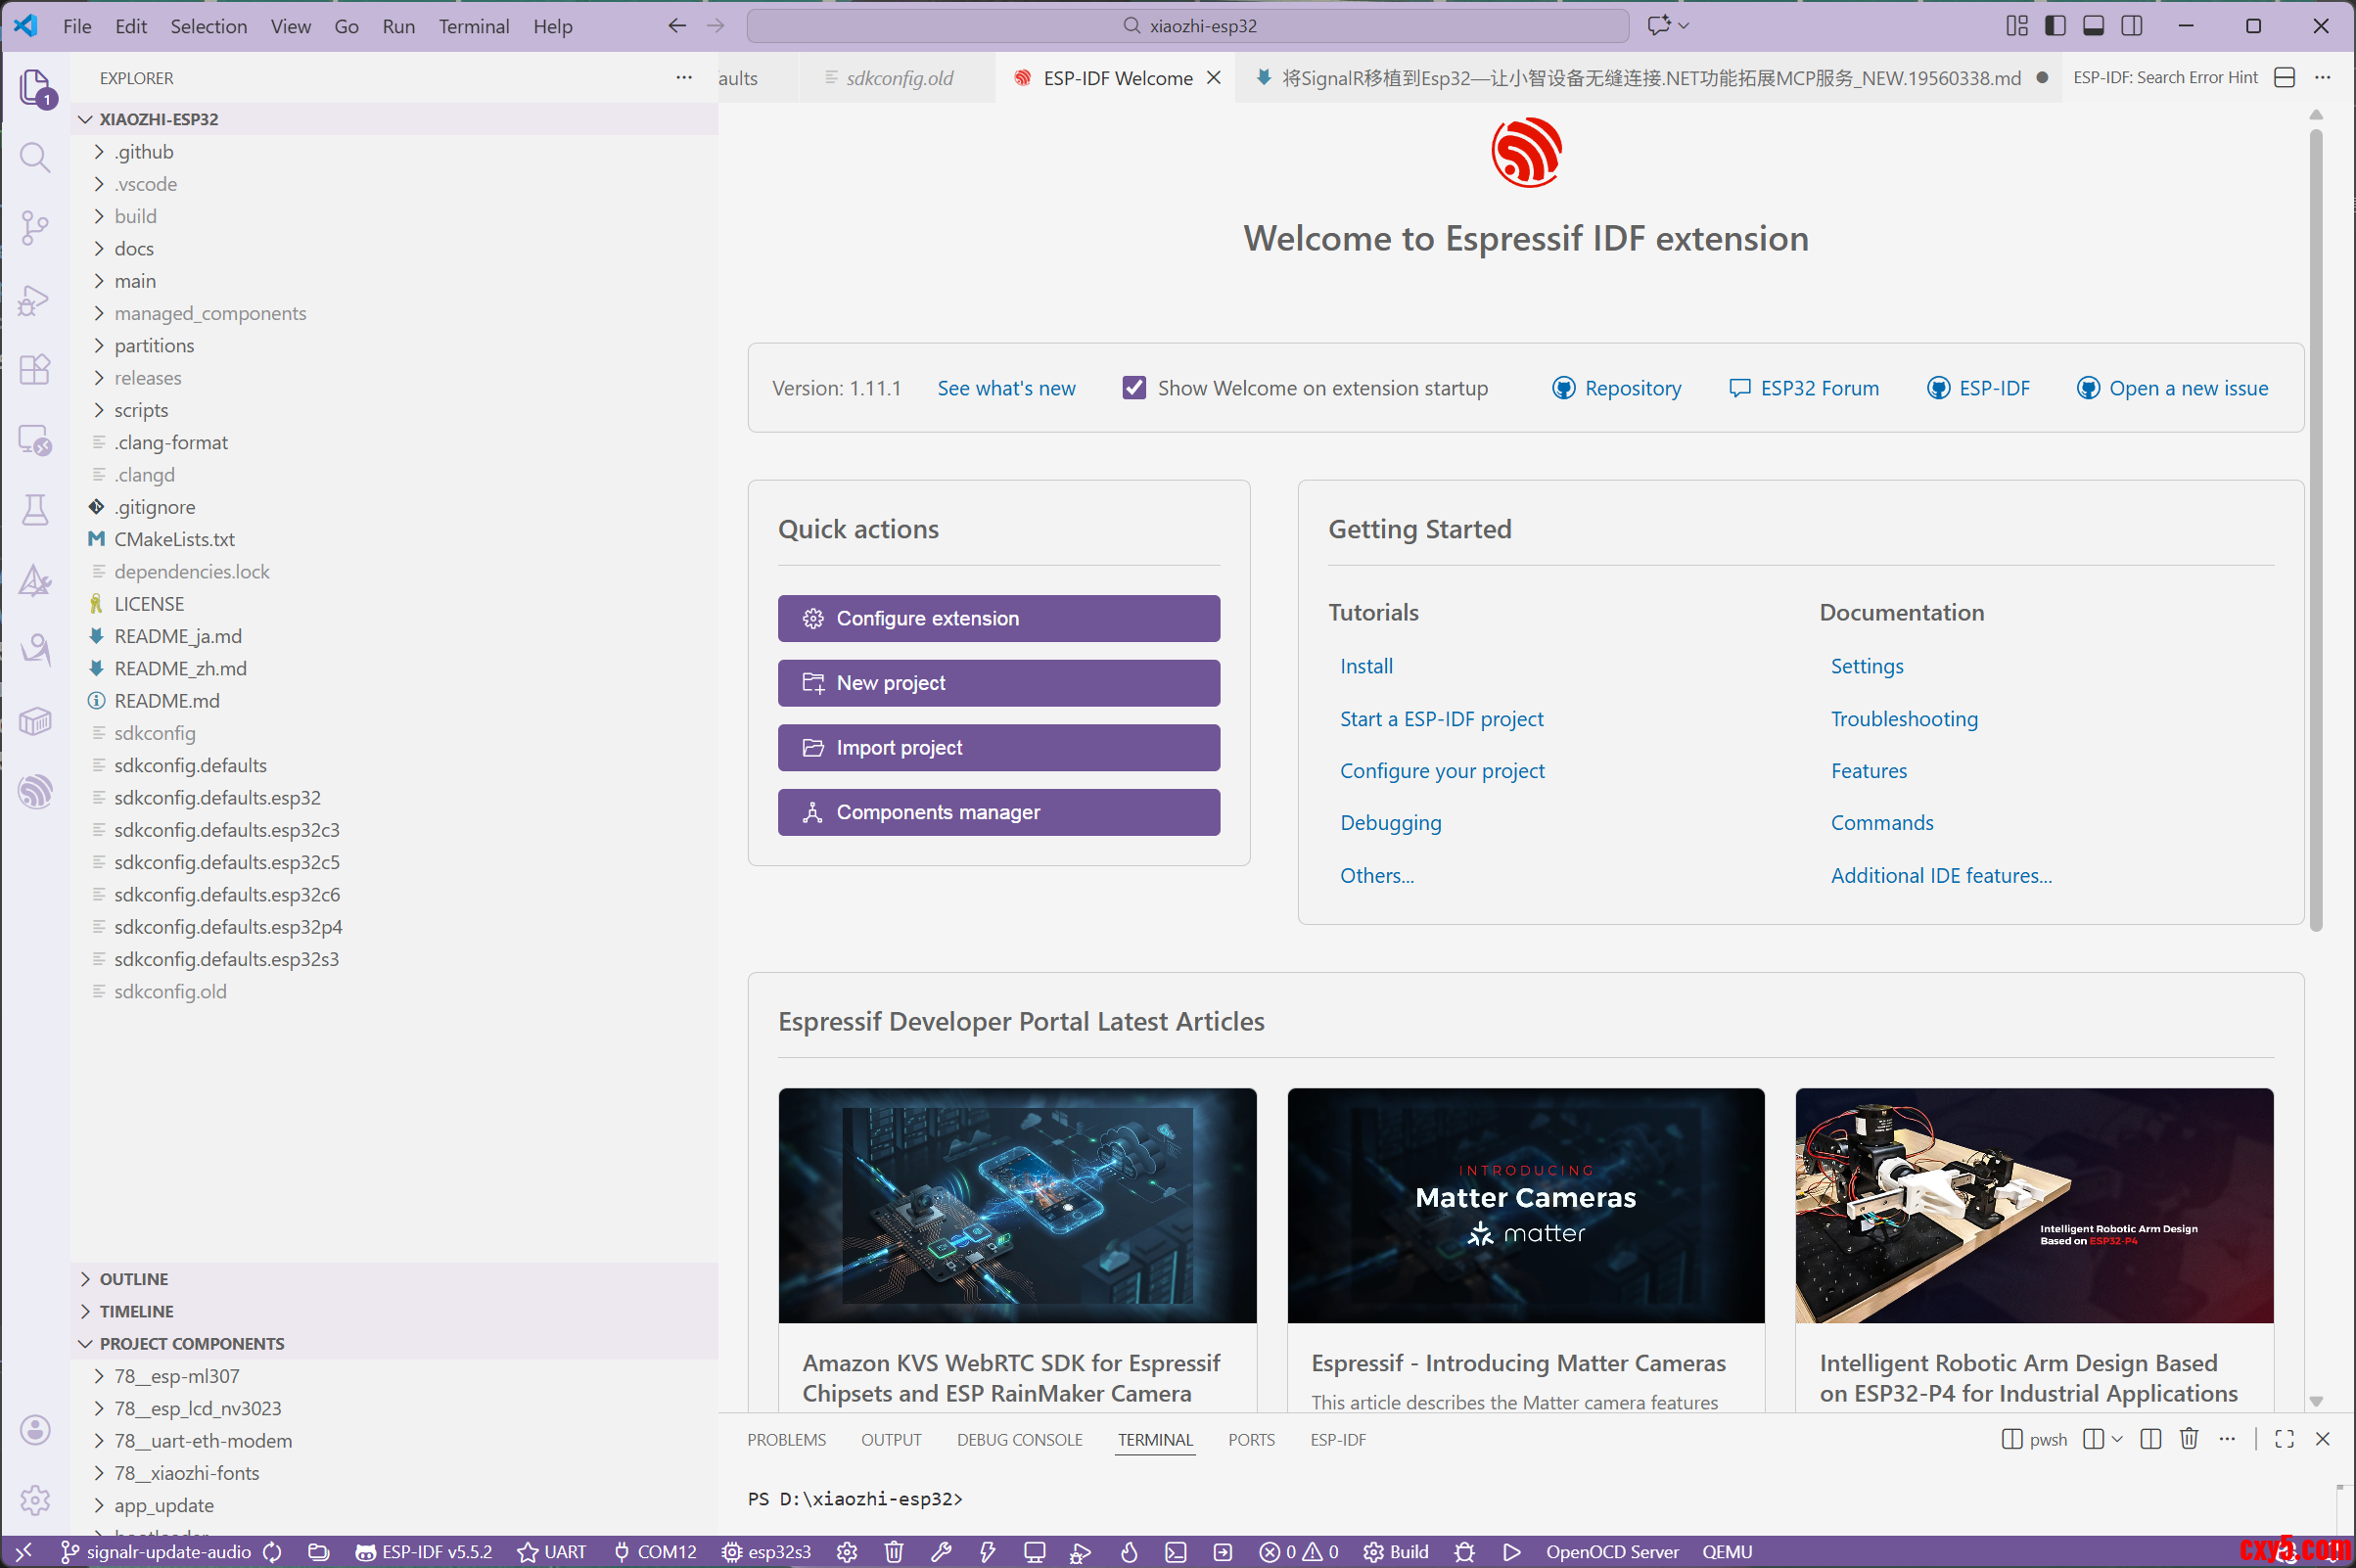Click the Configure extension button
The image size is (2356, 1568).
(x=998, y=618)
